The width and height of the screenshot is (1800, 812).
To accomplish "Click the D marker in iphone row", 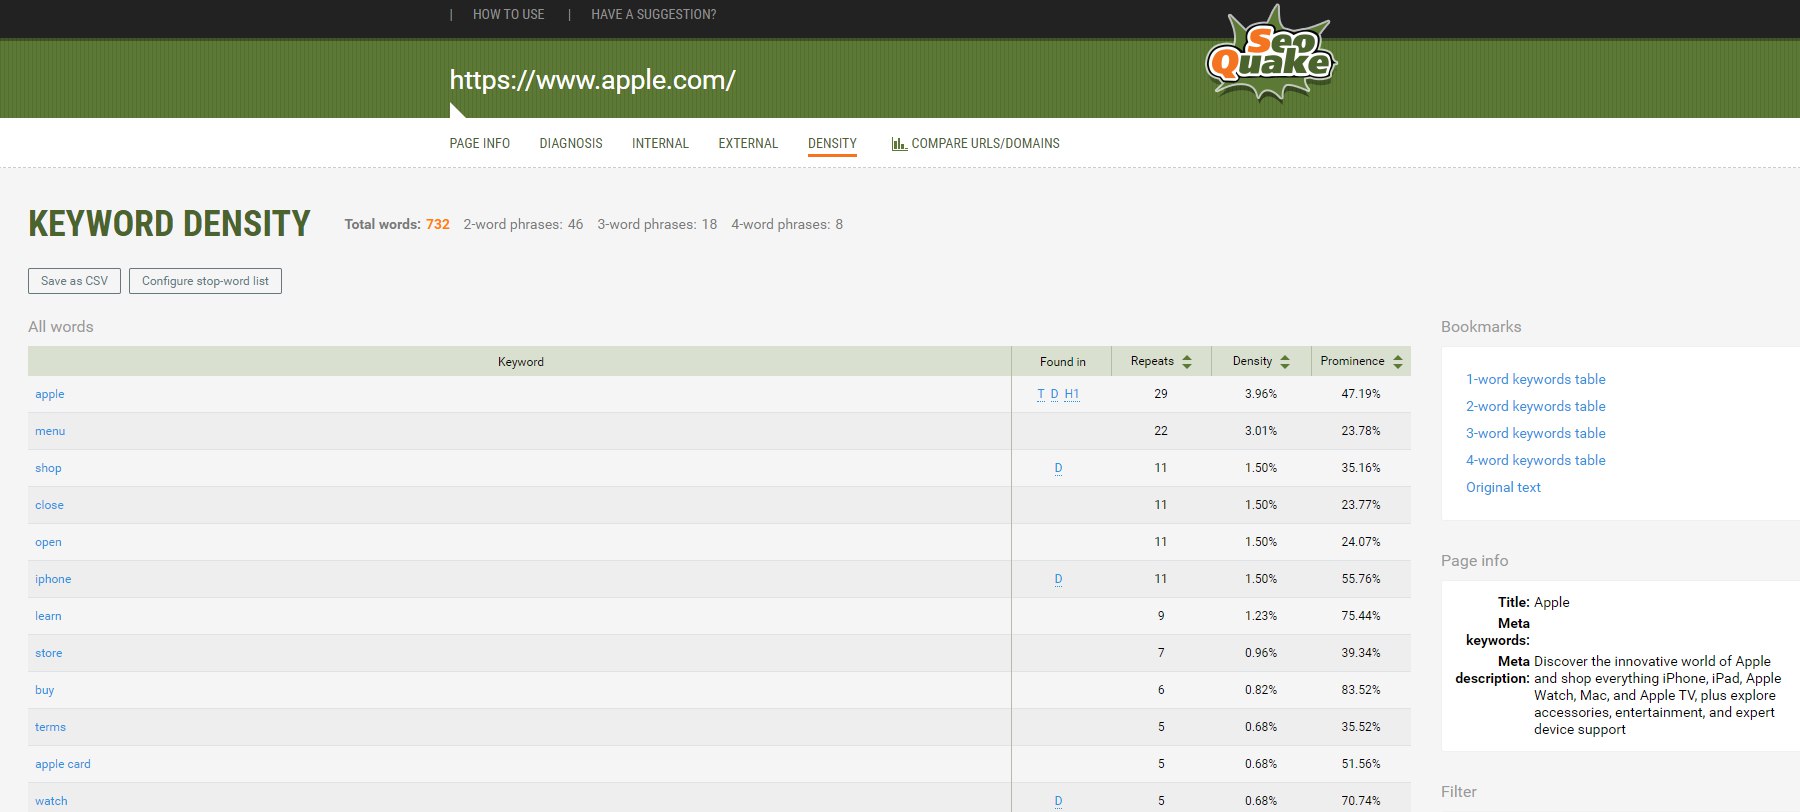I will coord(1058,579).
